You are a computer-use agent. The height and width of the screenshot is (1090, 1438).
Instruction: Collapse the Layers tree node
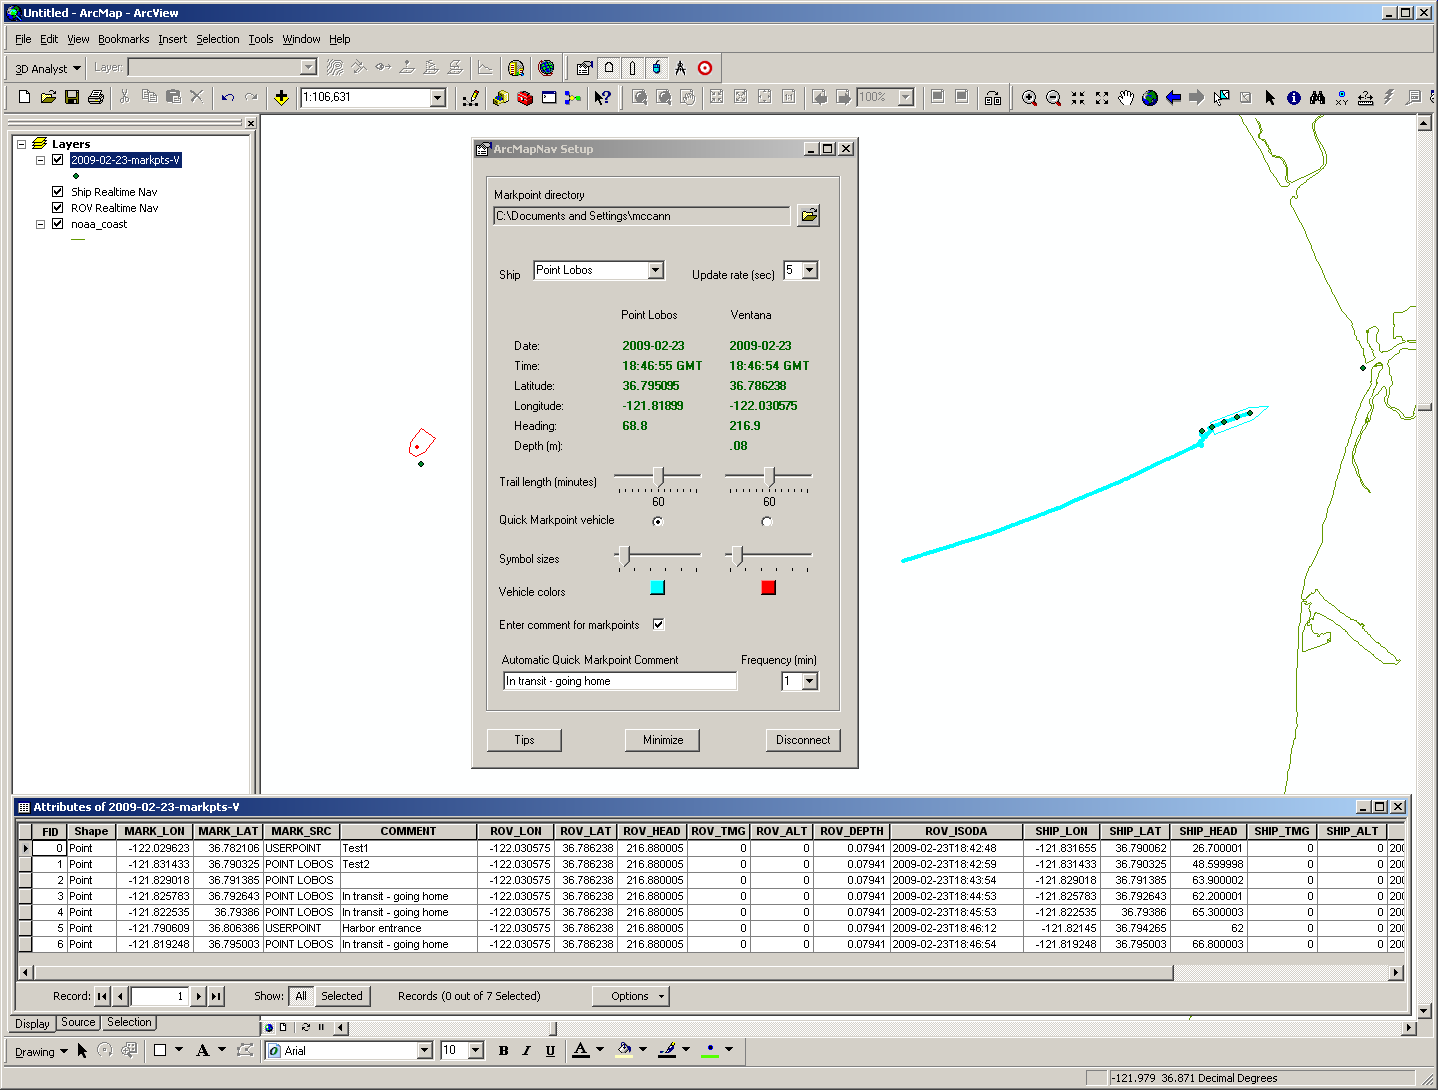(21, 144)
